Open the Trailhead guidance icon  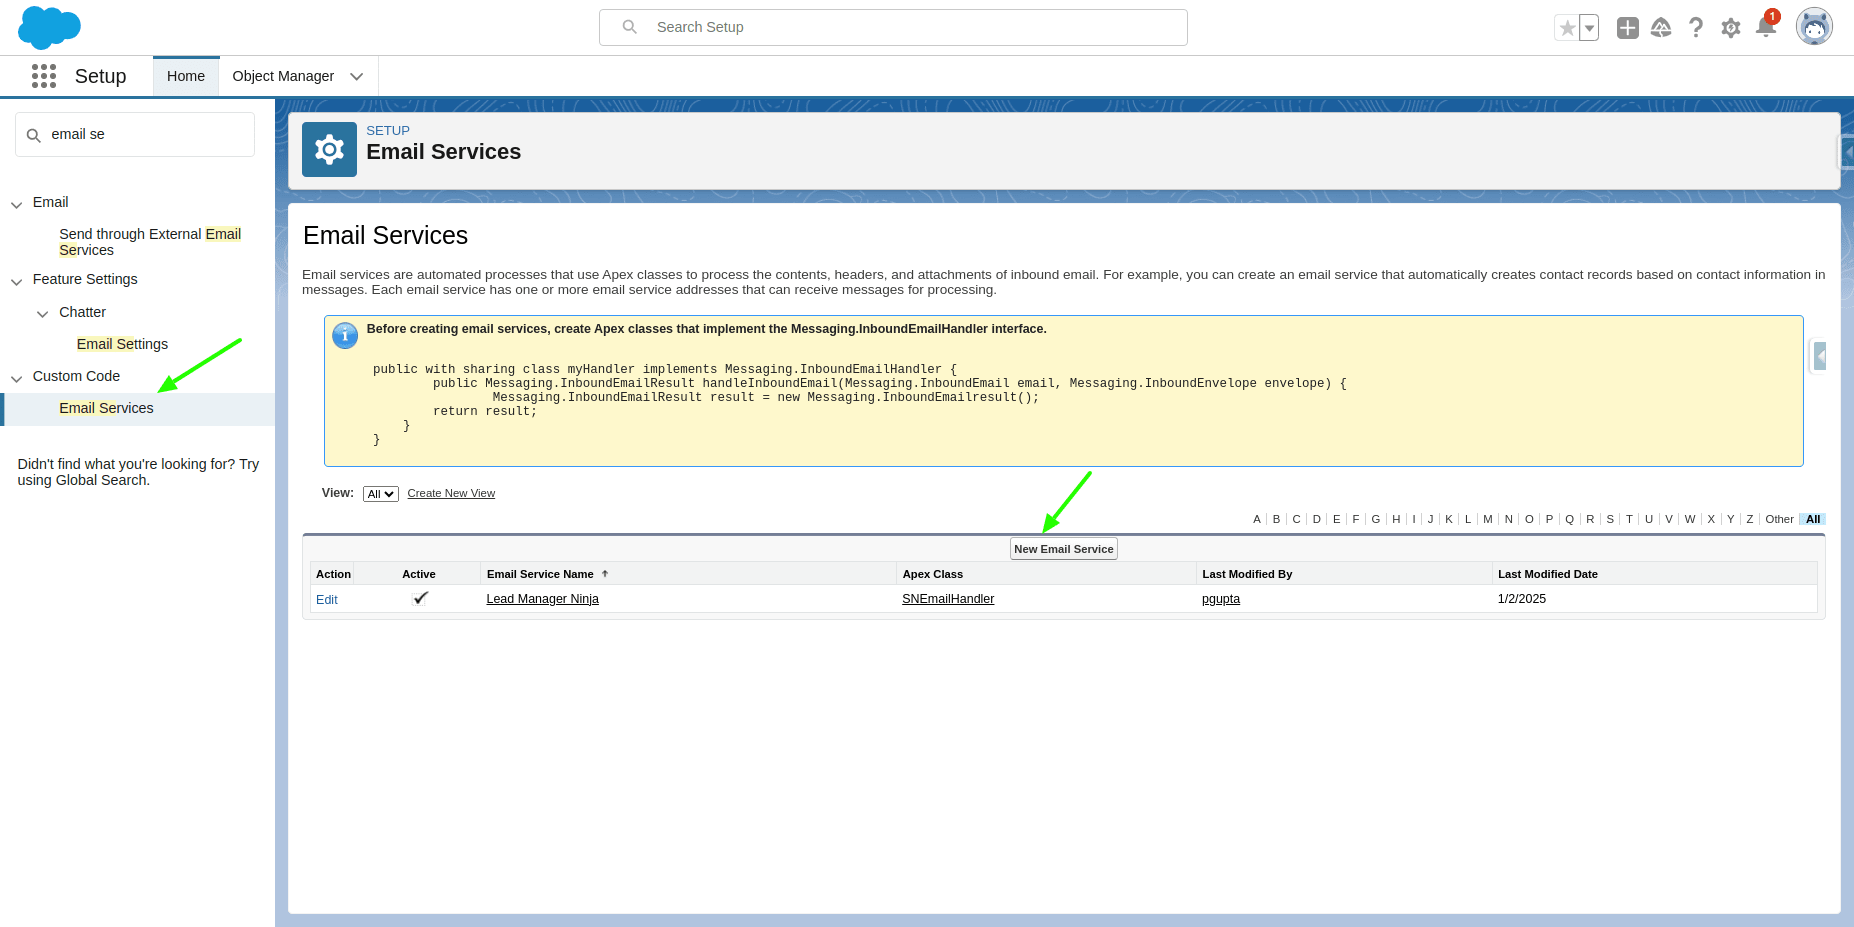1661,28
